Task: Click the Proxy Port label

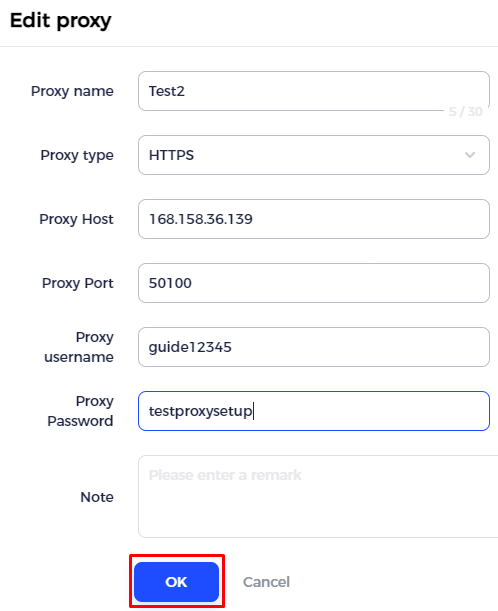Action: pos(78,283)
